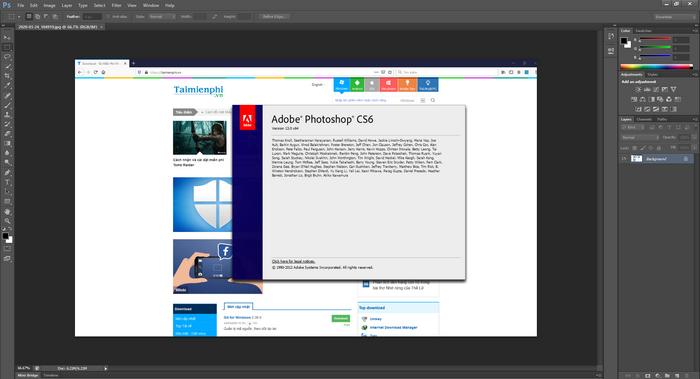This screenshot has width=700, height=379.
Task: Click the red R color slider
Action: click(655, 39)
